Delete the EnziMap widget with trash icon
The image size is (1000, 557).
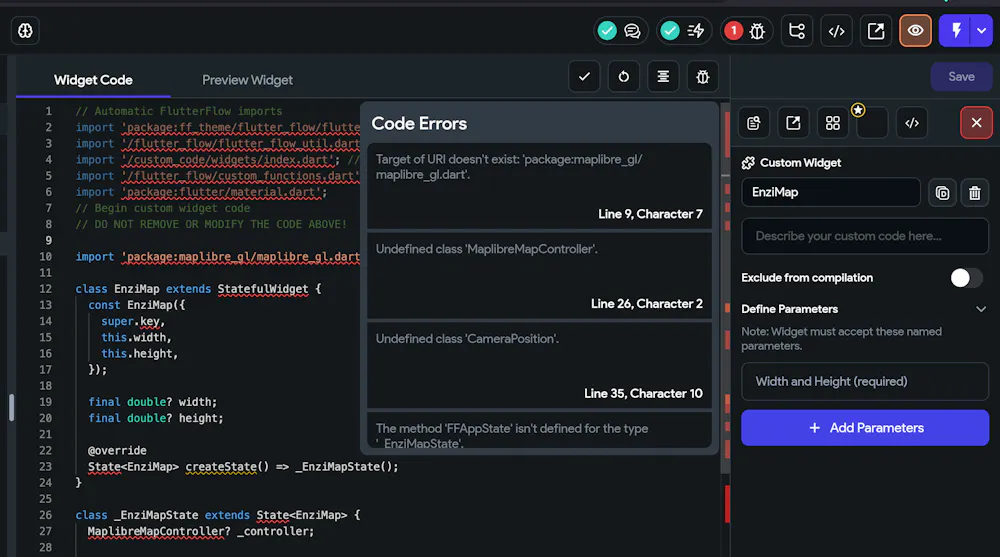tap(974, 193)
